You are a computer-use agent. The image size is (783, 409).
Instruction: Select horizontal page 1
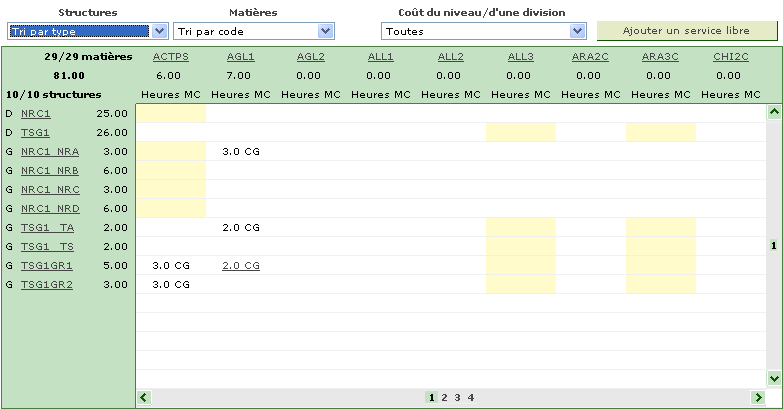pyautogui.click(x=431, y=398)
